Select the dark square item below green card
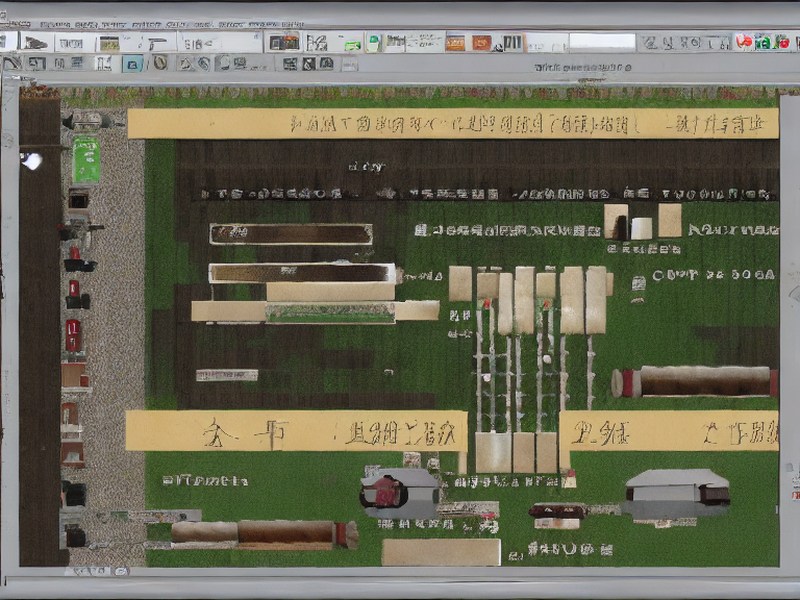This screenshot has width=800, height=600. click(x=79, y=198)
